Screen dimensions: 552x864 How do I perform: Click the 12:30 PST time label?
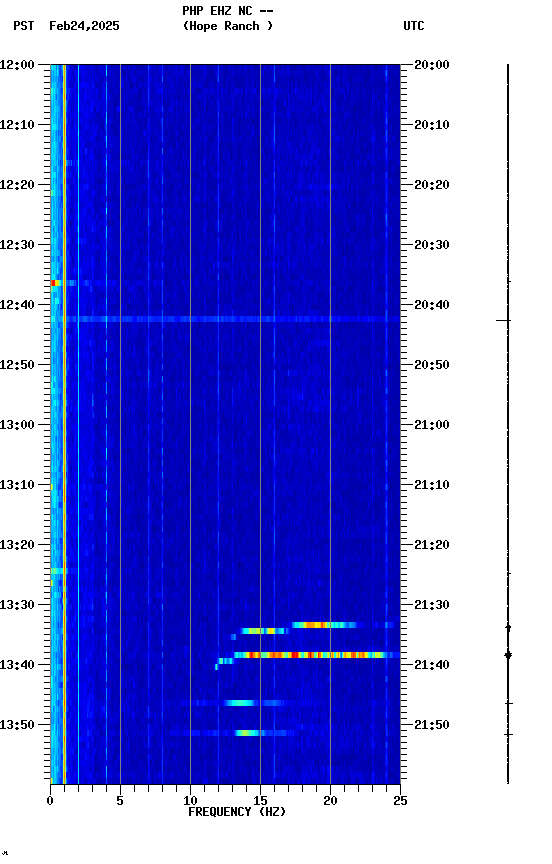17,245
